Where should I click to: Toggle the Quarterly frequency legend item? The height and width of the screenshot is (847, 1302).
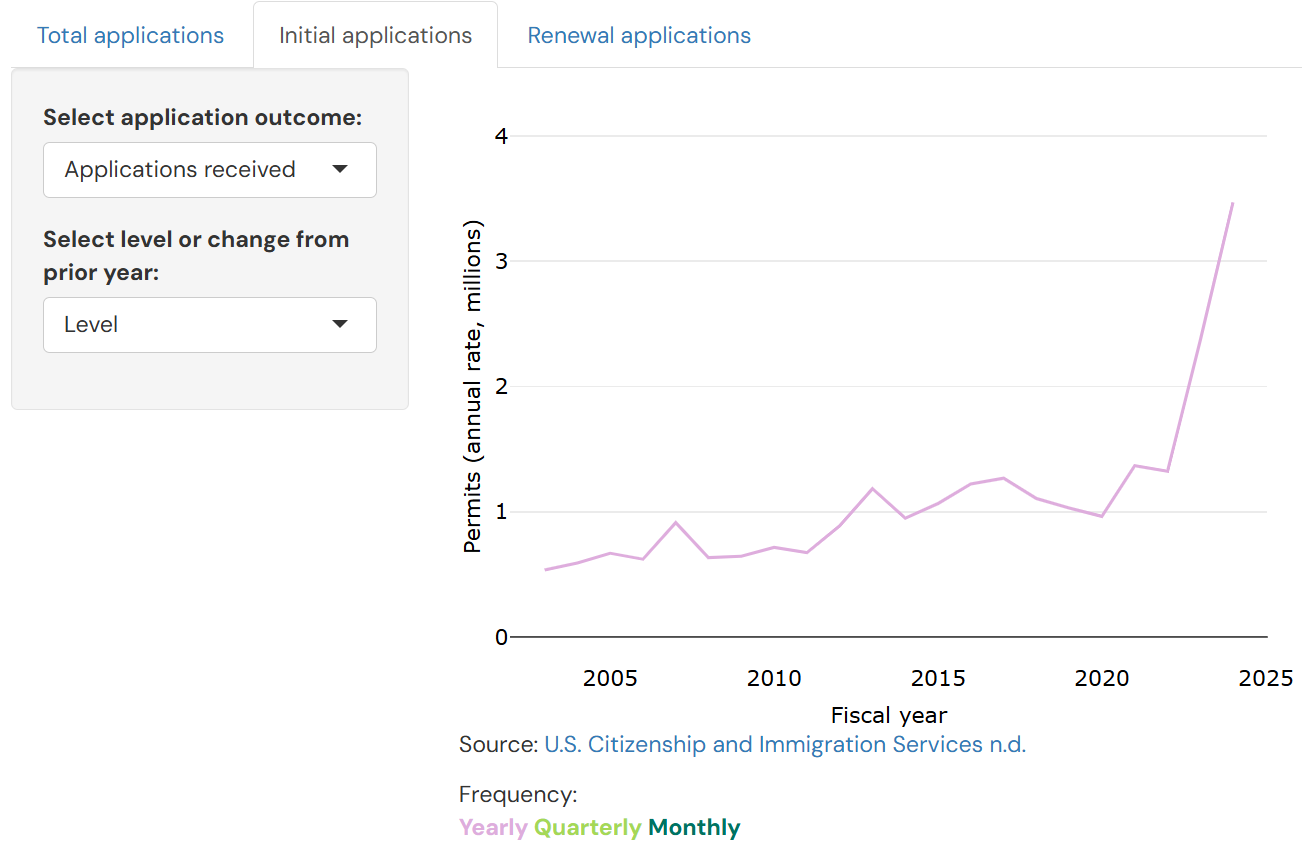pyautogui.click(x=587, y=828)
